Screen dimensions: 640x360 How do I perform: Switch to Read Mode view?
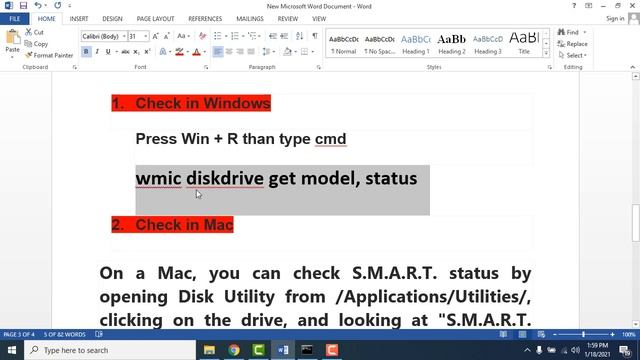point(503,334)
